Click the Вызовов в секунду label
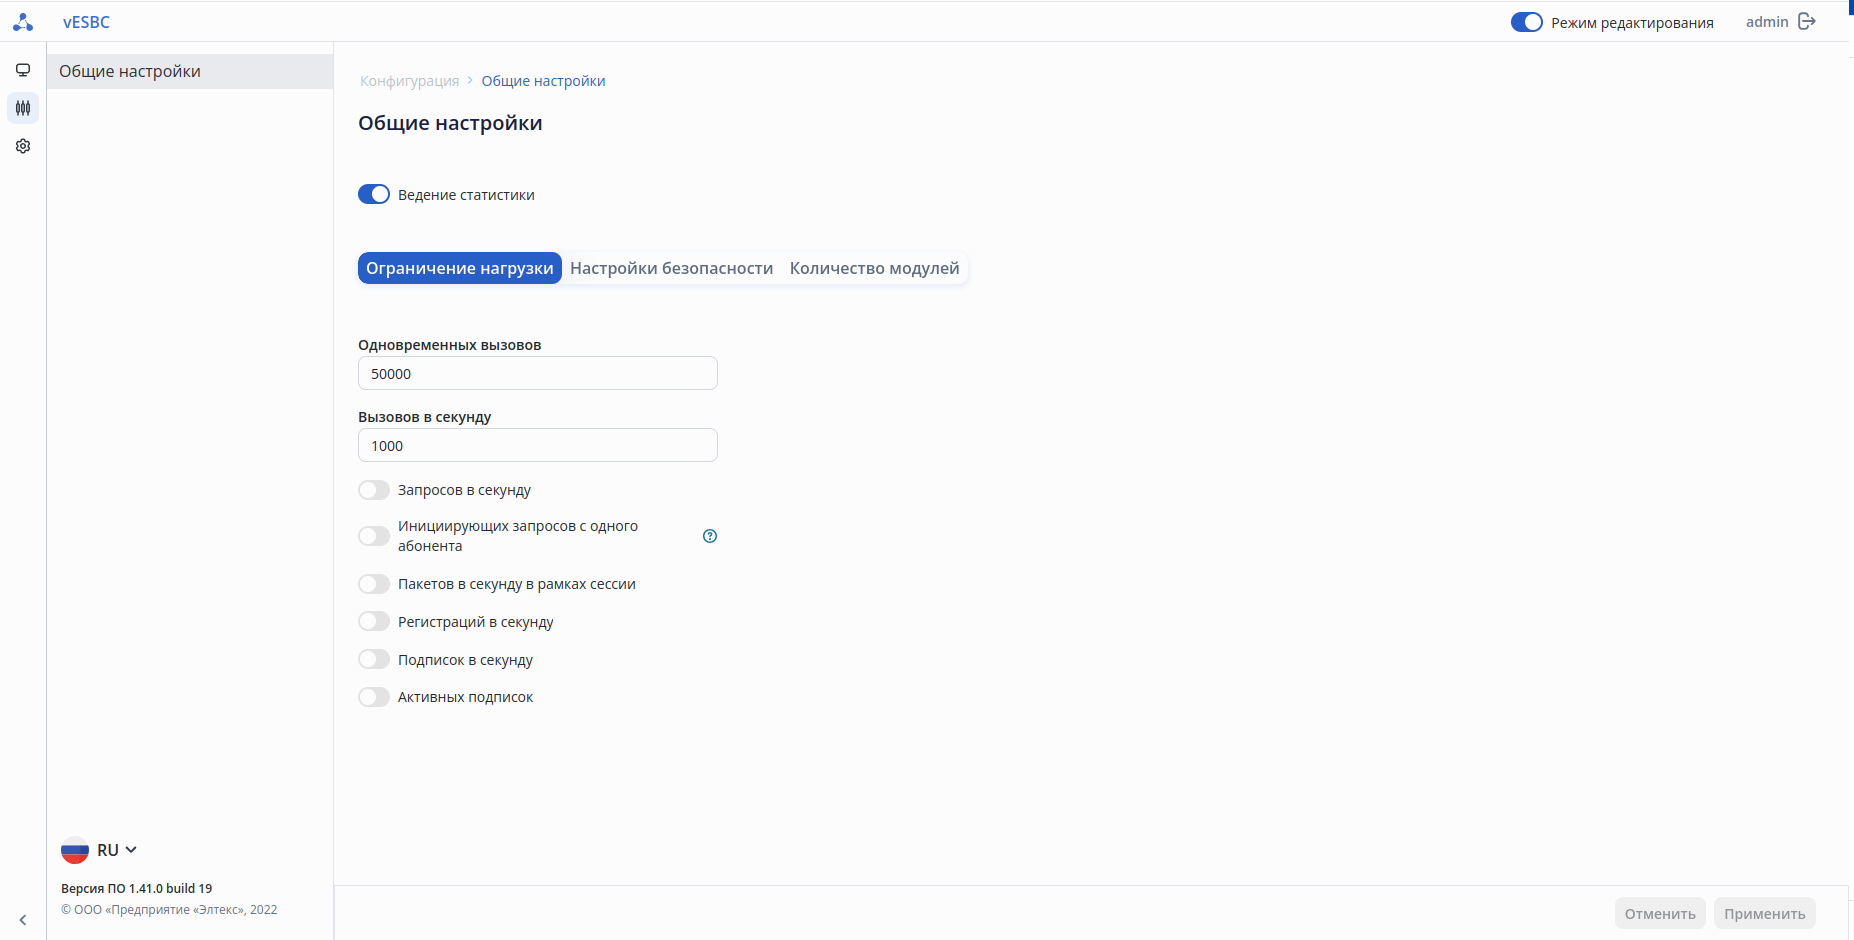This screenshot has height=940, width=1854. pos(425,417)
